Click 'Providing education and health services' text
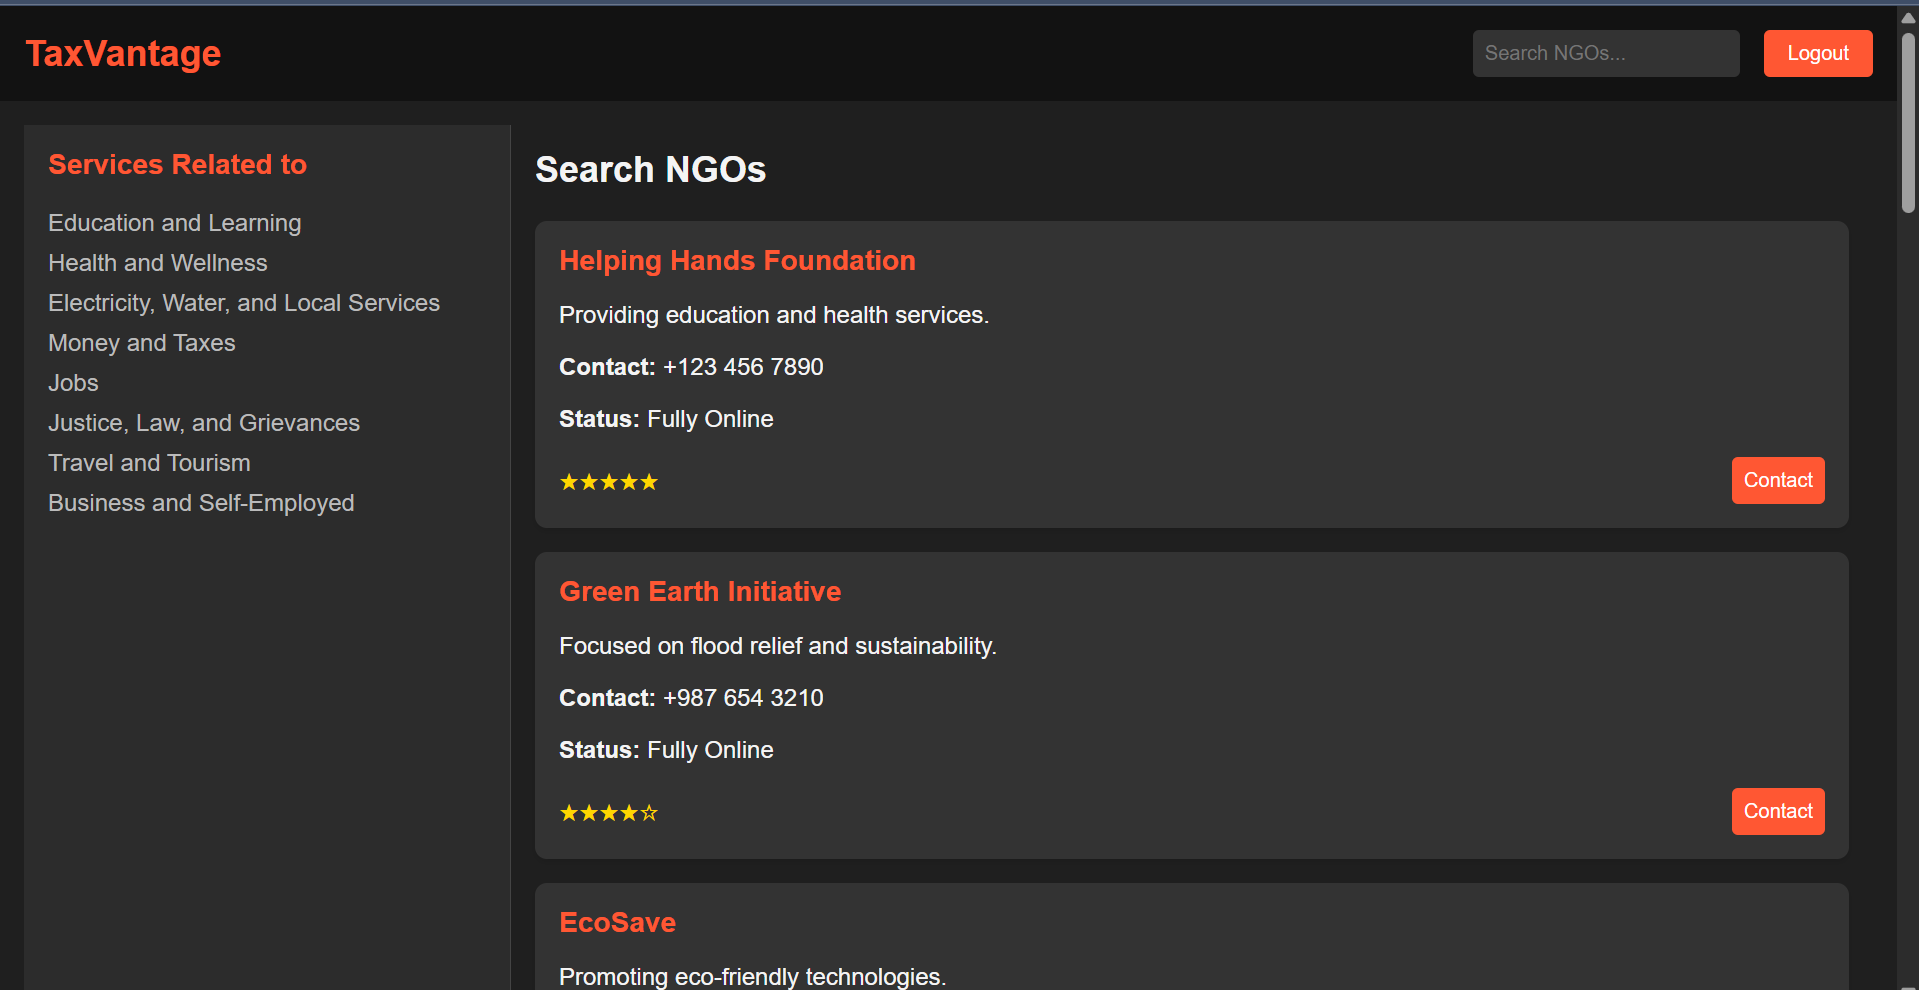Viewport: 1919px width, 990px height. 774,315
